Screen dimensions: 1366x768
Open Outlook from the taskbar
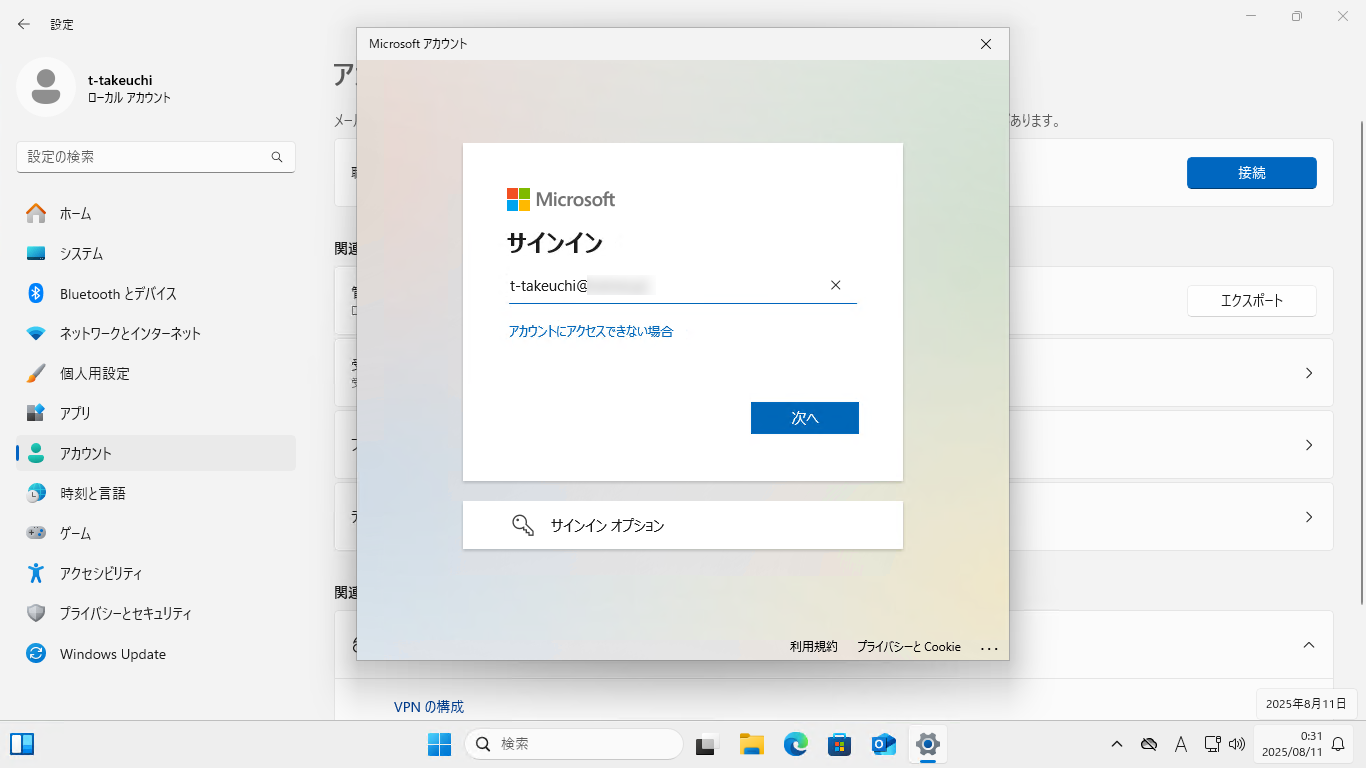(x=884, y=744)
